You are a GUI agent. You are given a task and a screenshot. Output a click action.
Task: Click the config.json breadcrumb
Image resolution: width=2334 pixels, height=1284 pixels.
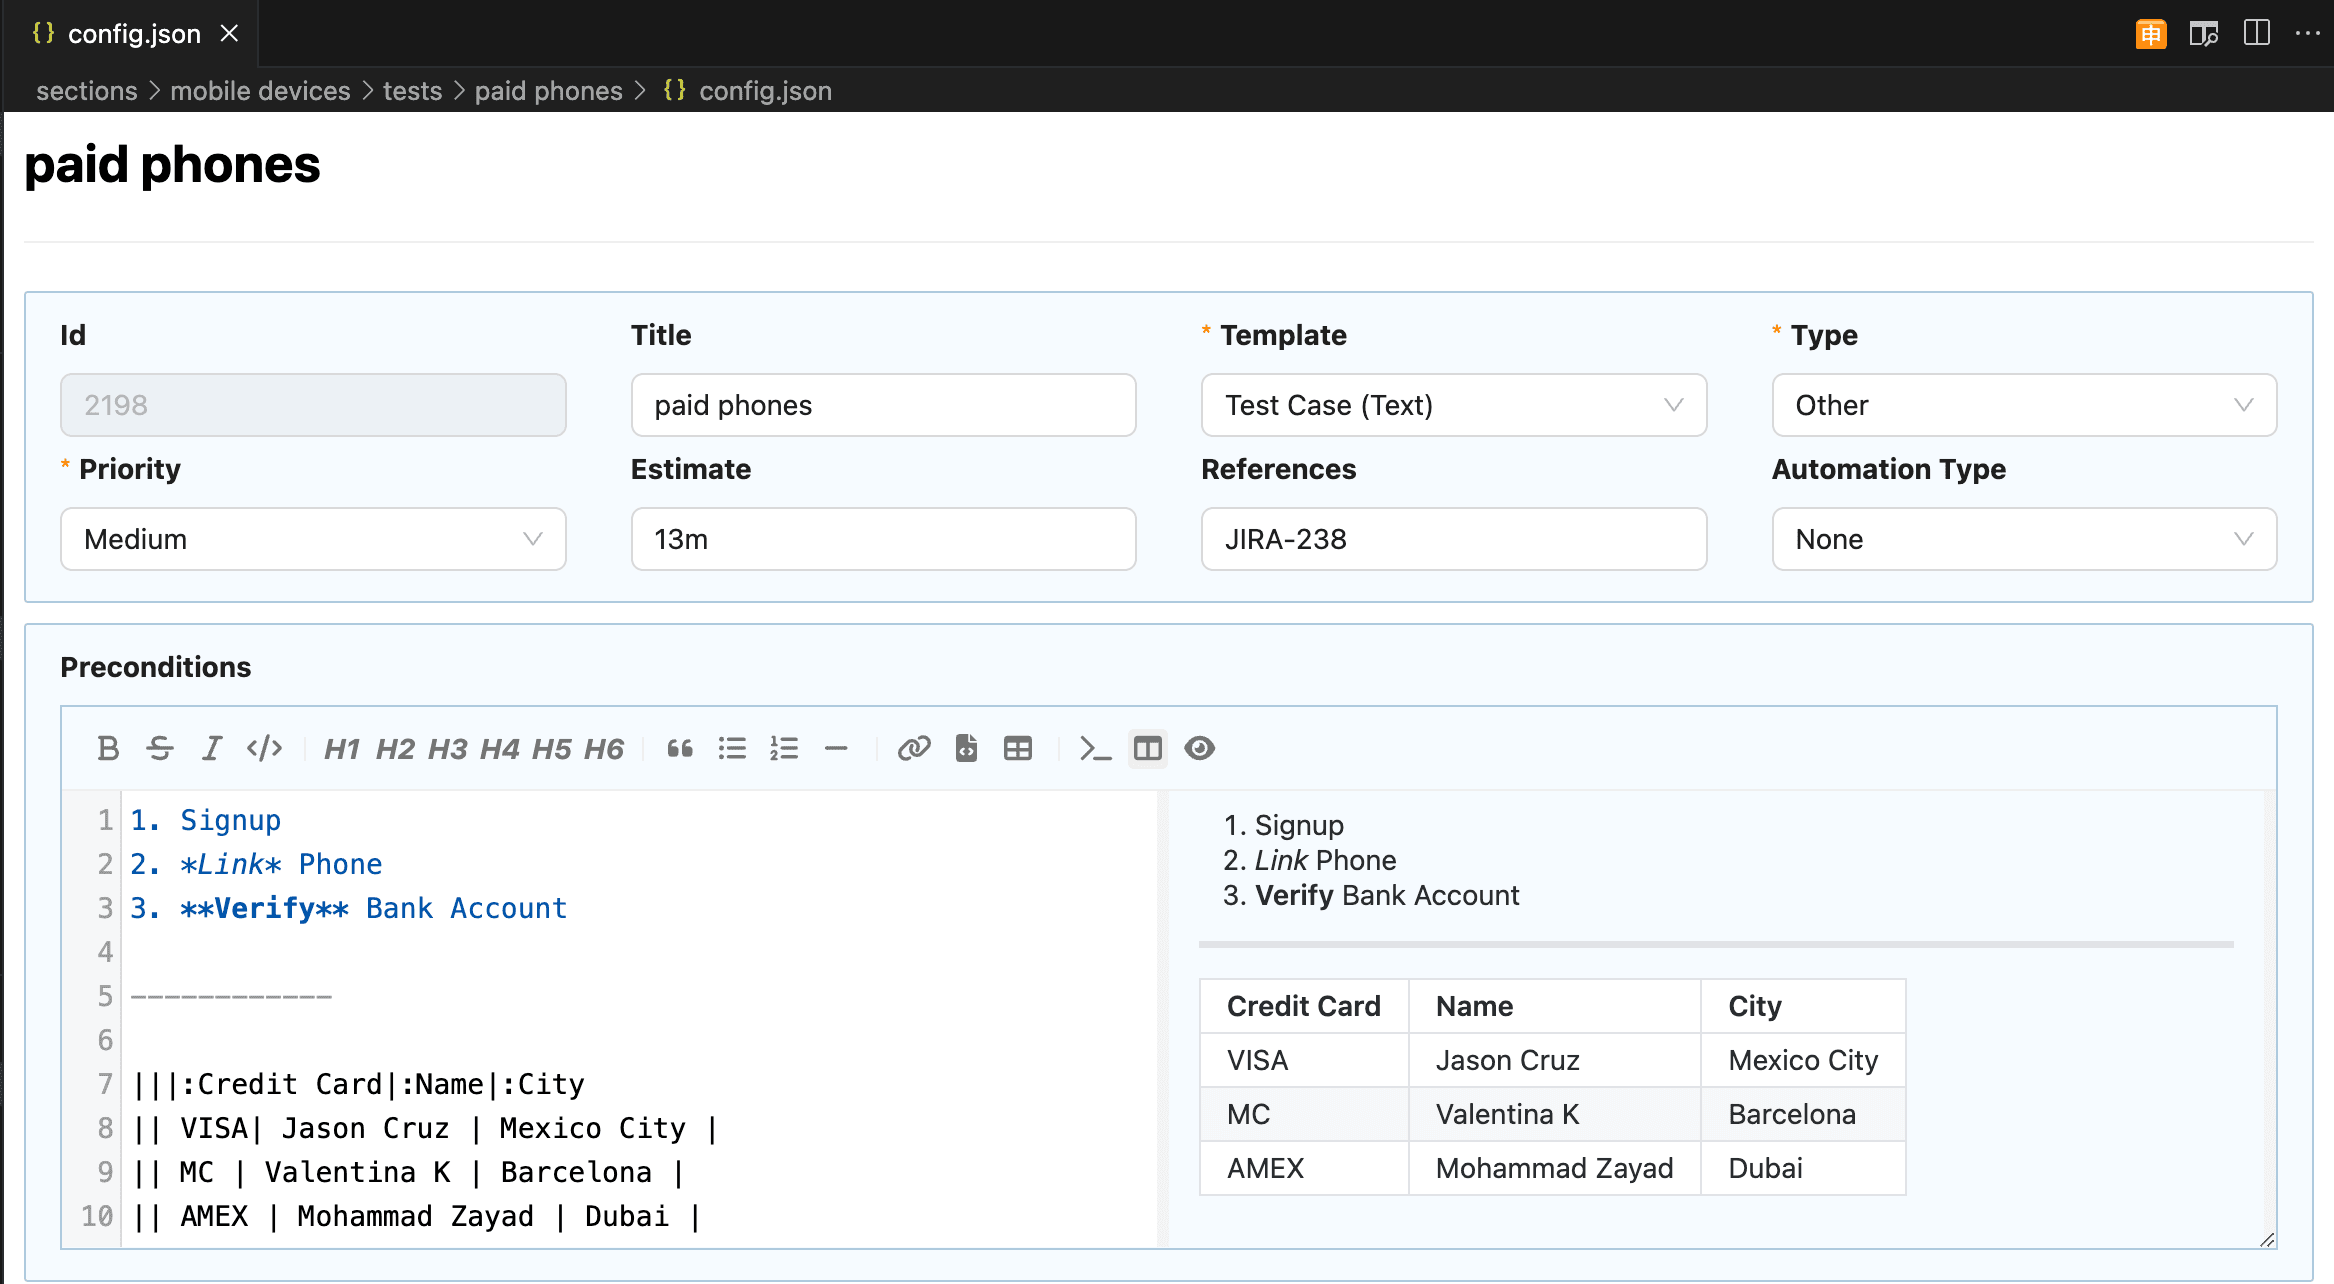point(765,91)
